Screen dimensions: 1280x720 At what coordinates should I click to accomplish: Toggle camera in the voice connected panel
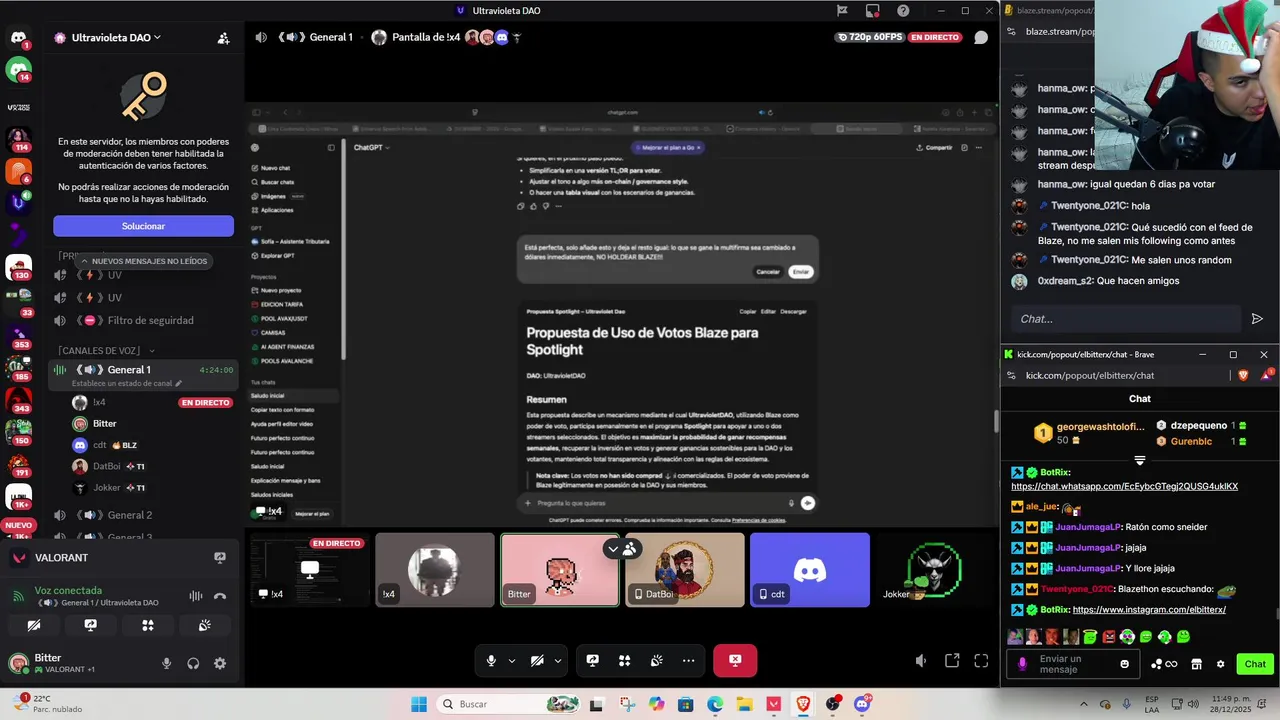click(x=34, y=625)
